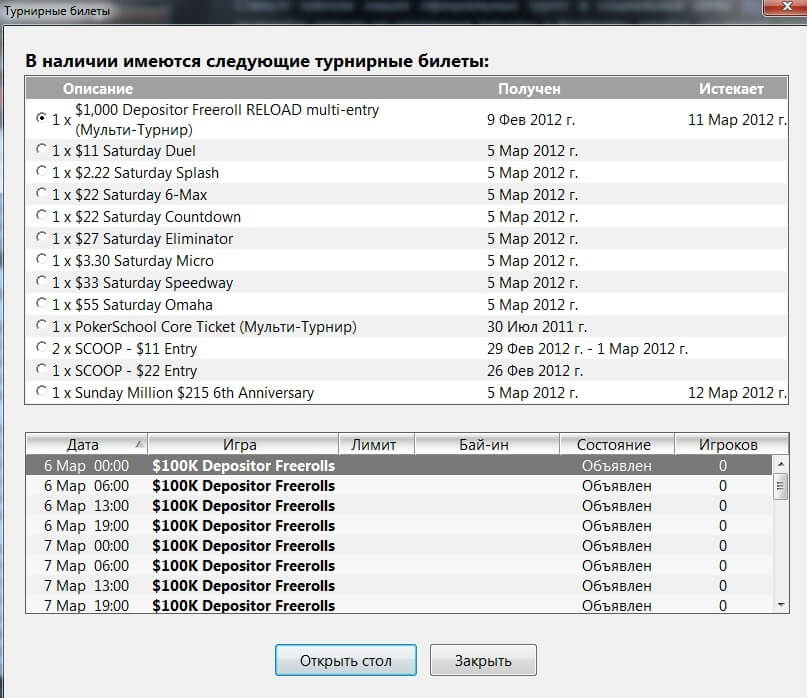Click the 11 Мар 2012 г. expiry date

click(x=737, y=120)
